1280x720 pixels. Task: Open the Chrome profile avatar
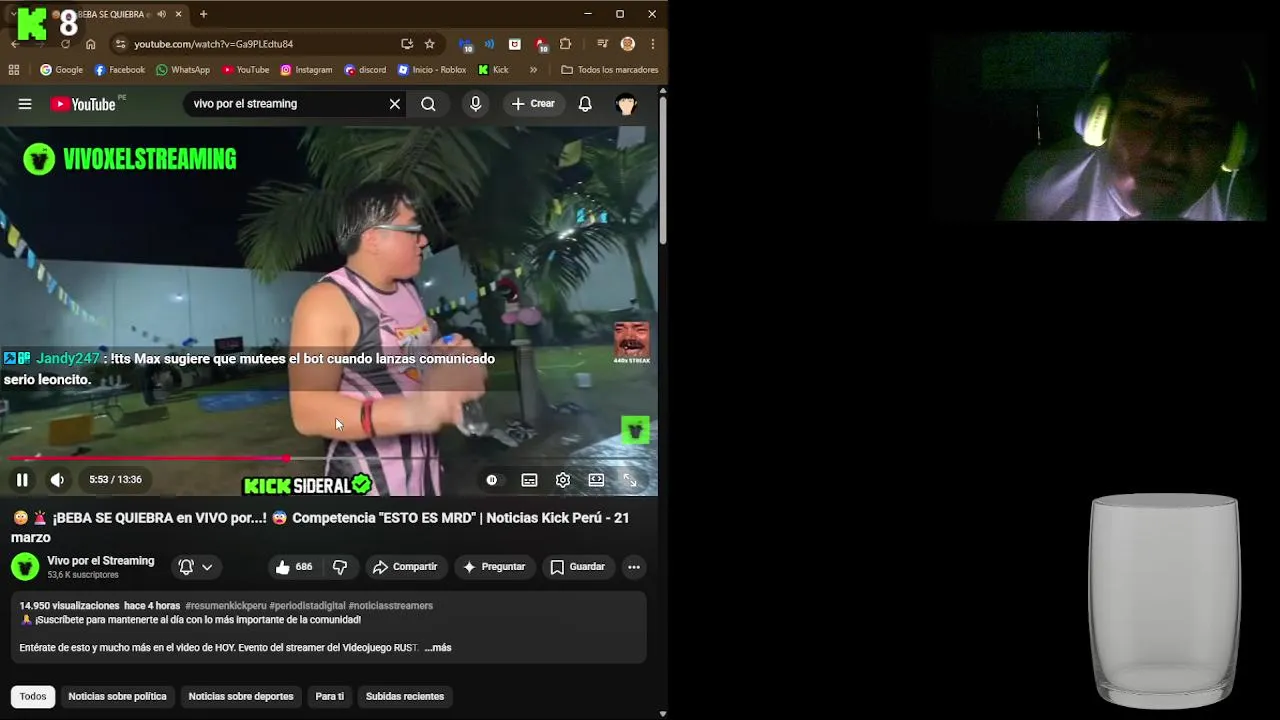(628, 44)
